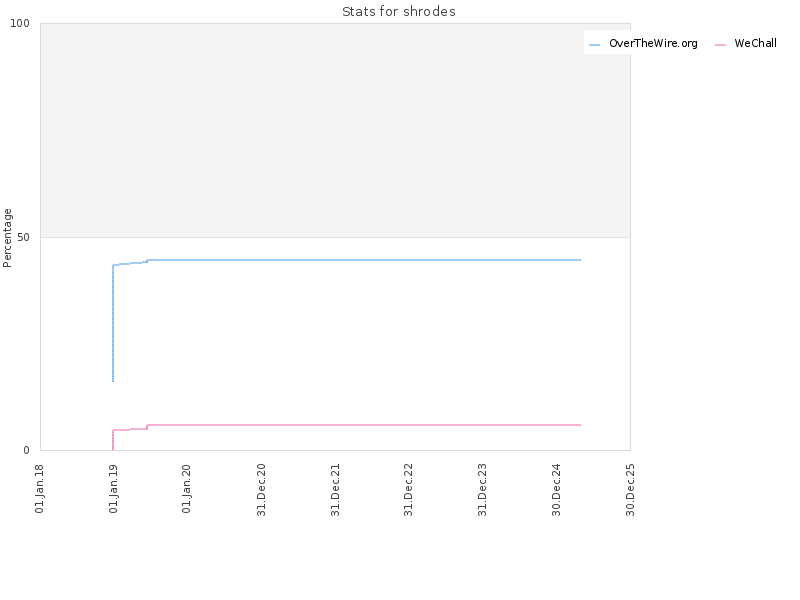Click the 01.Jan.20 x-axis date label

tap(187, 489)
